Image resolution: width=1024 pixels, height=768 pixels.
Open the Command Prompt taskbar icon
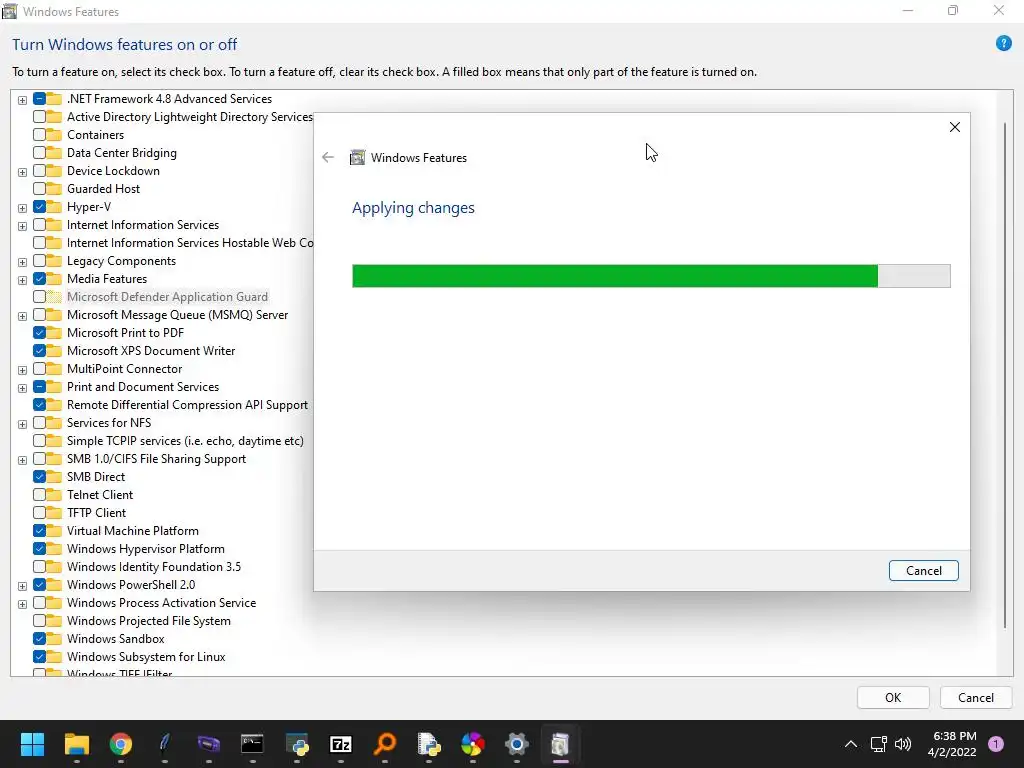click(252, 744)
